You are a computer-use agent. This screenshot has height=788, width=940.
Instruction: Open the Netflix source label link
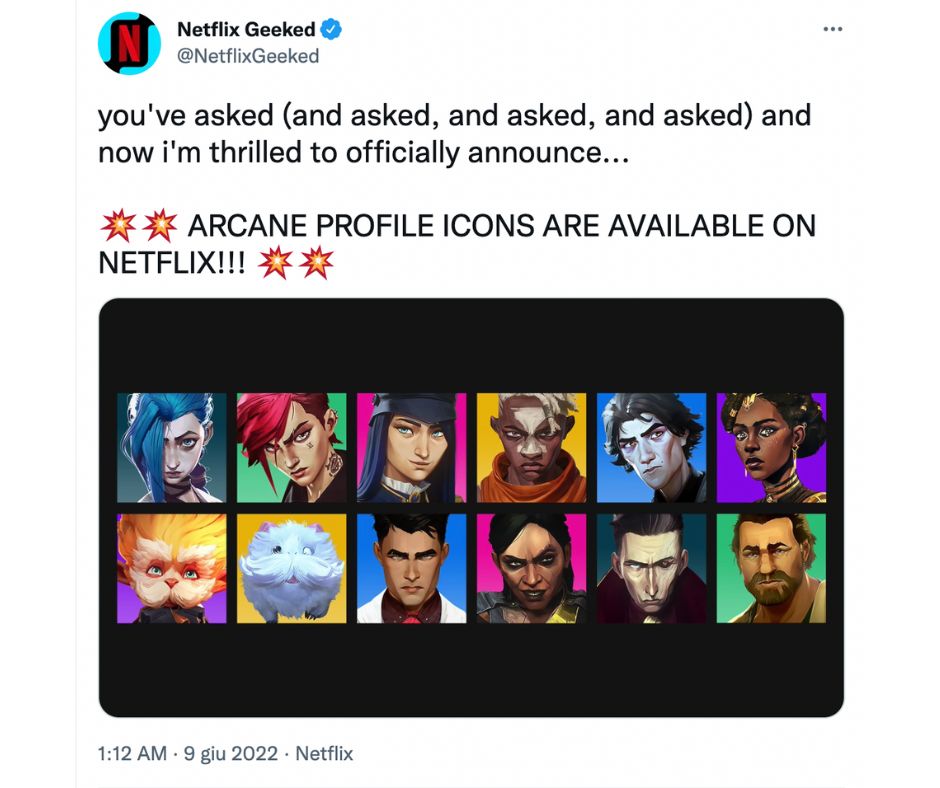click(324, 753)
